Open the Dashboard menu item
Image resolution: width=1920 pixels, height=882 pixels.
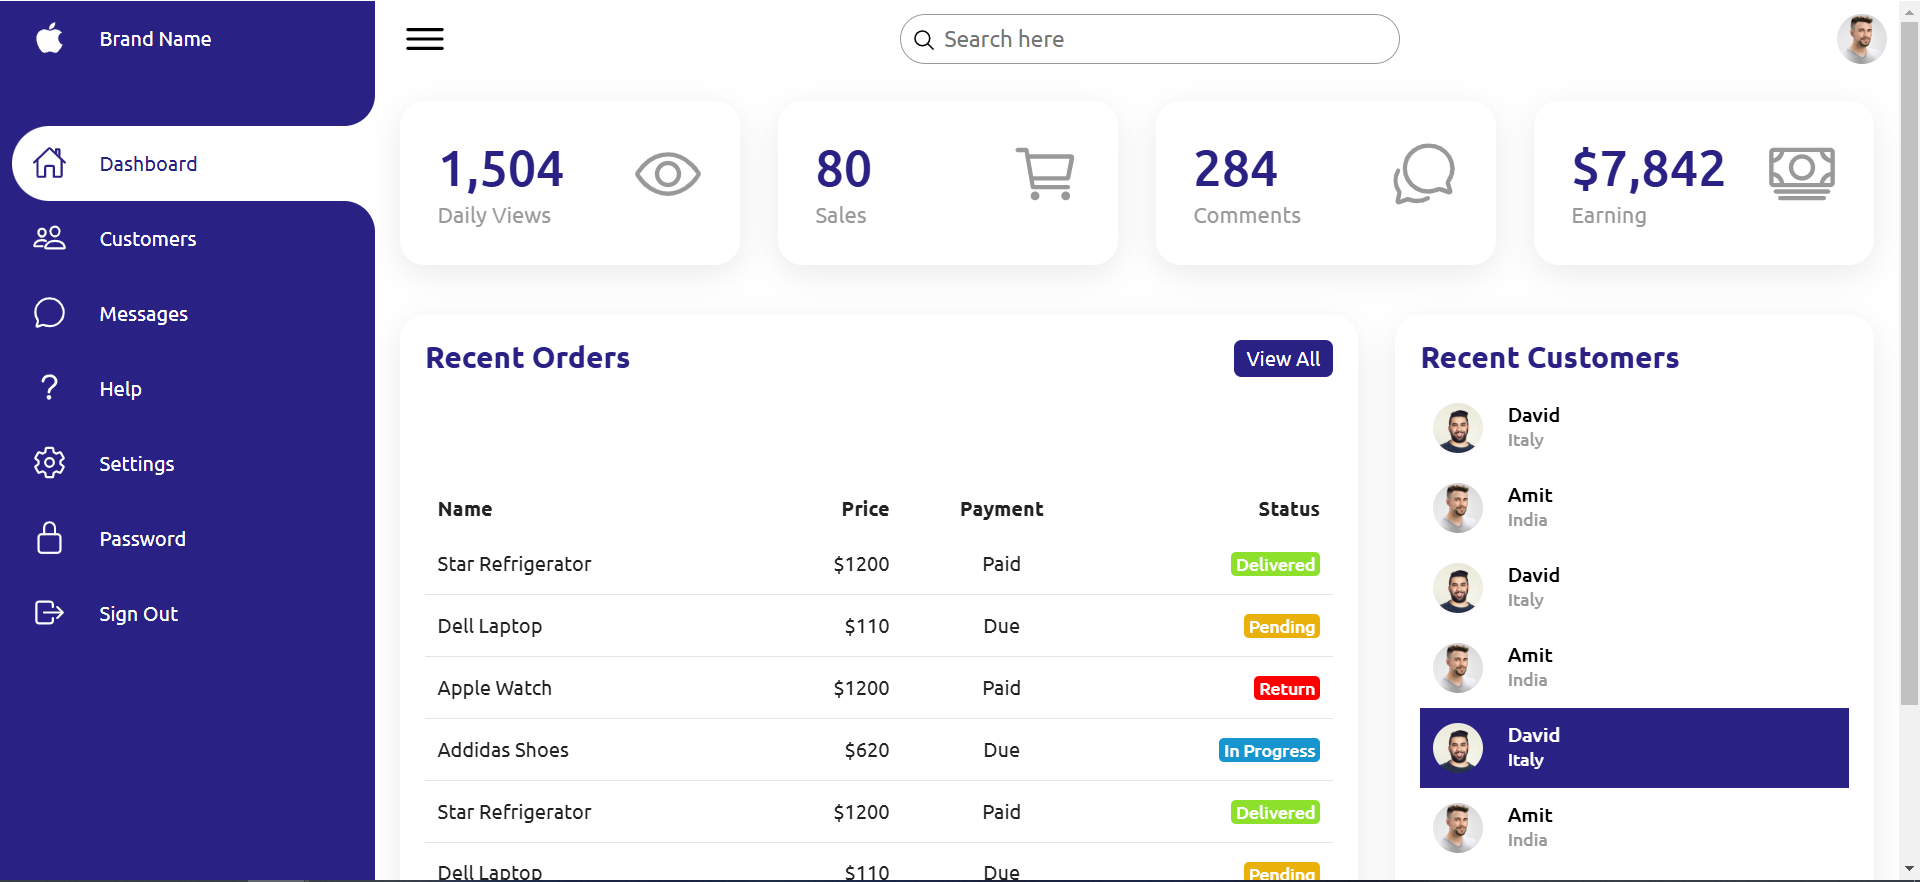click(148, 164)
